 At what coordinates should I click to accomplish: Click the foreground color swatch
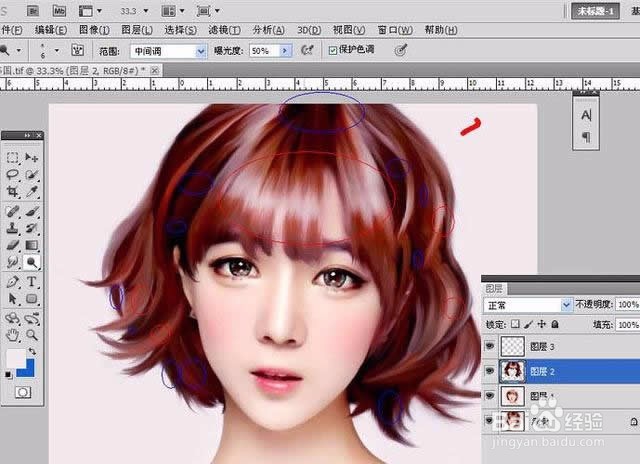coord(16,358)
